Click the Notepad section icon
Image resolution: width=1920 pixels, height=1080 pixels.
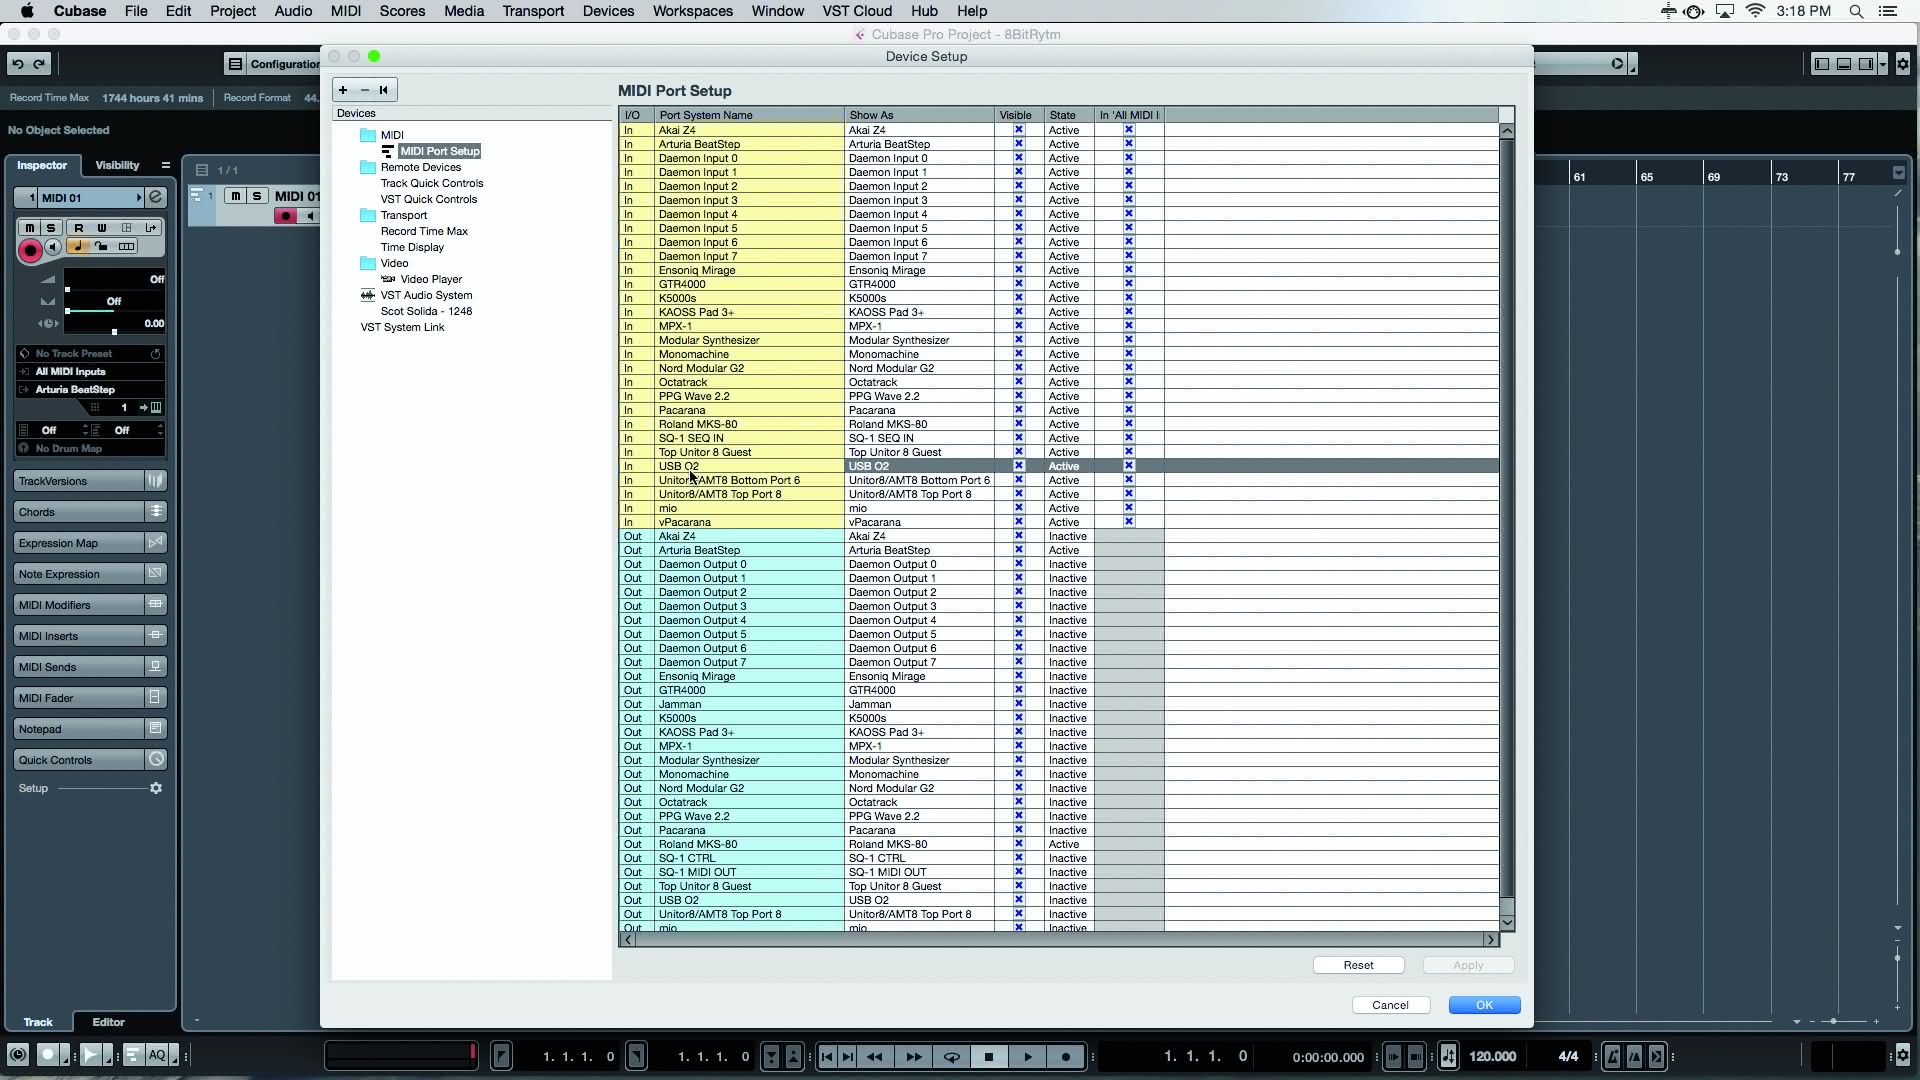point(156,729)
